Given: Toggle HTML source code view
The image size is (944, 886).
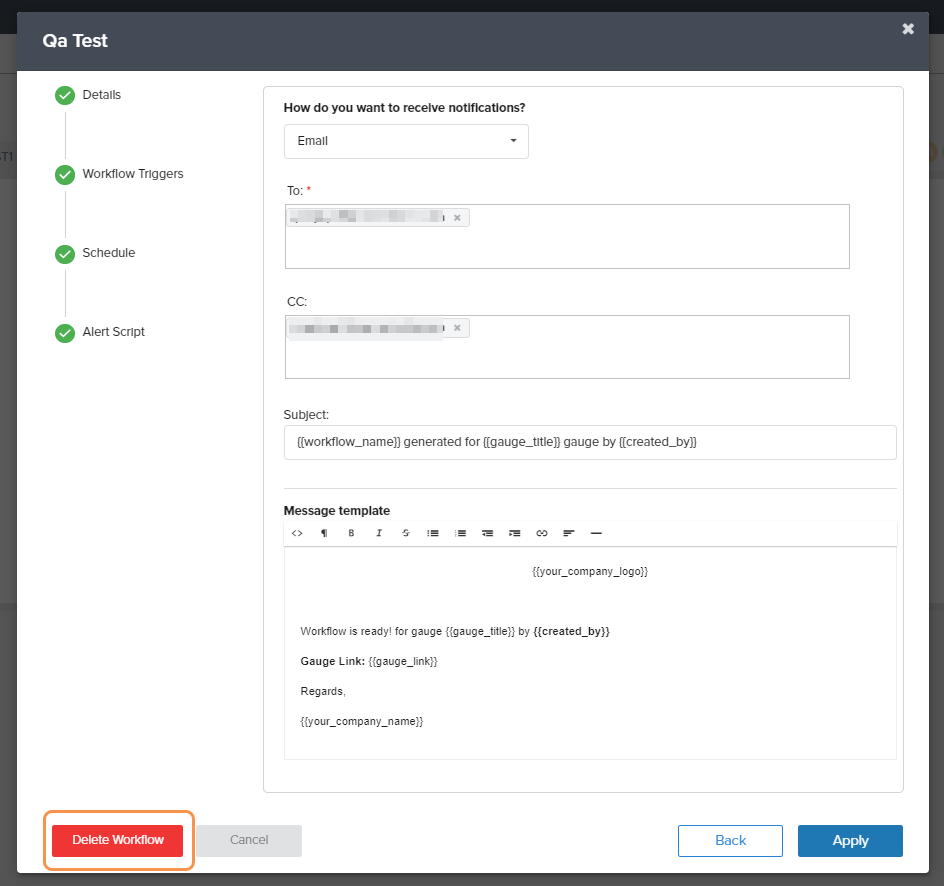Looking at the screenshot, I should (x=297, y=533).
